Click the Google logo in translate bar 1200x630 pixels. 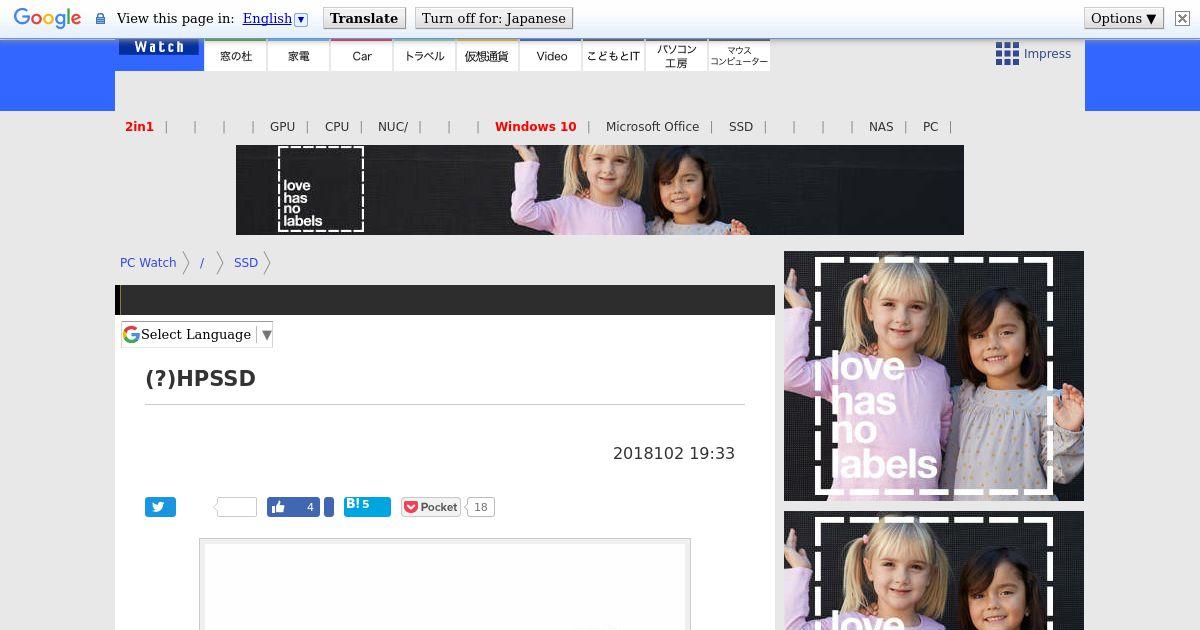point(47,18)
